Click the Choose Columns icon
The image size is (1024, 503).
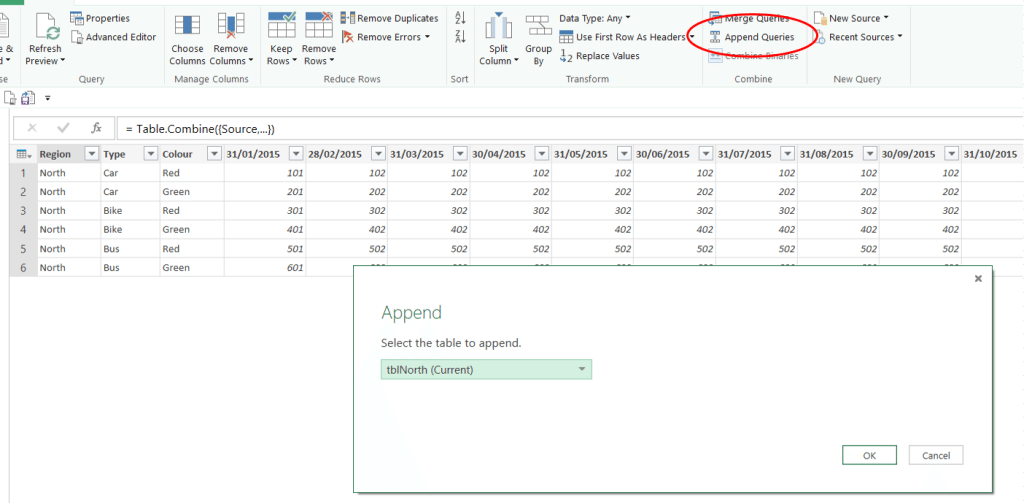(187, 26)
